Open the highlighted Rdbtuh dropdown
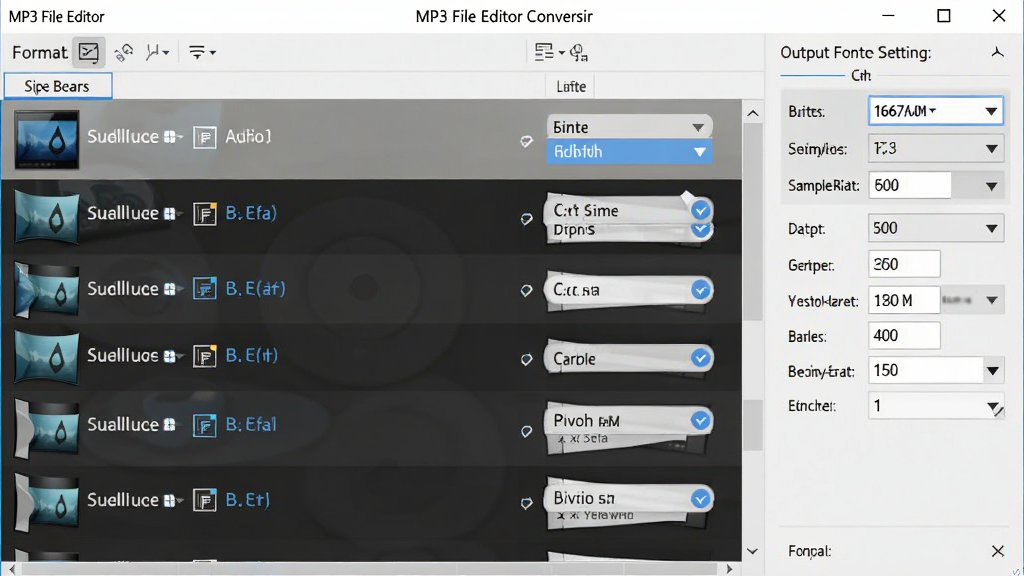The height and width of the screenshot is (576, 1024). [629, 152]
